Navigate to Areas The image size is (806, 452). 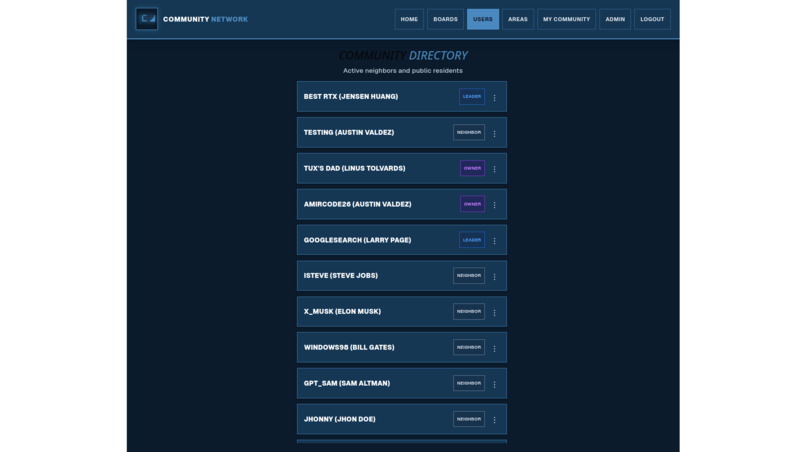point(518,19)
